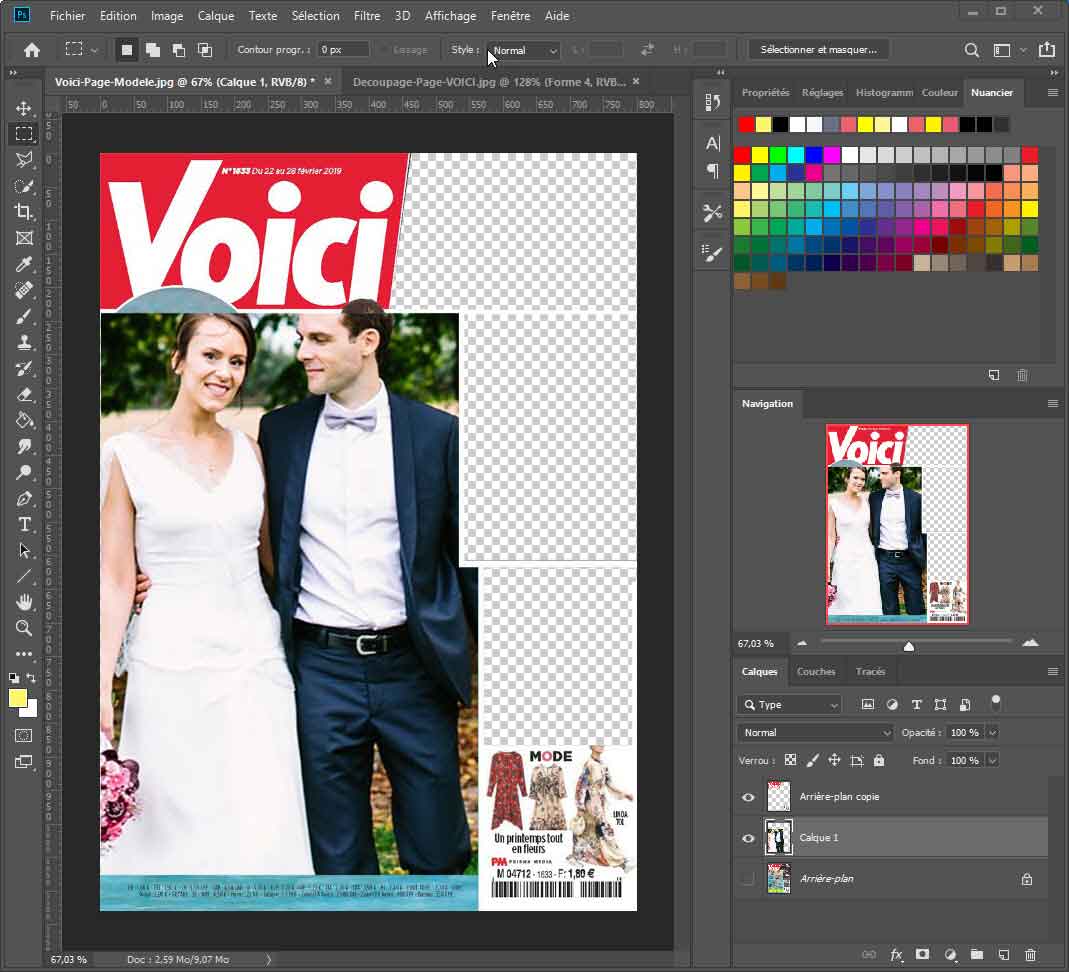The width and height of the screenshot is (1069, 972).
Task: Open the Style dropdown showing Normal
Action: click(x=524, y=50)
